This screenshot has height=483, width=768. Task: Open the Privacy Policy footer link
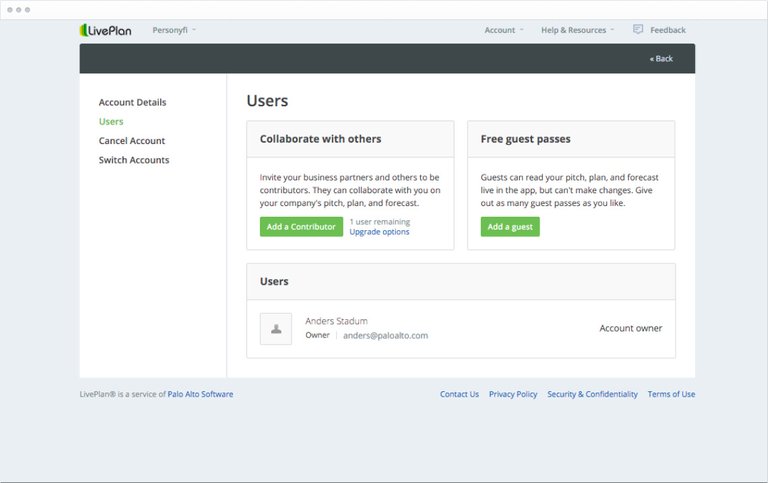513,394
